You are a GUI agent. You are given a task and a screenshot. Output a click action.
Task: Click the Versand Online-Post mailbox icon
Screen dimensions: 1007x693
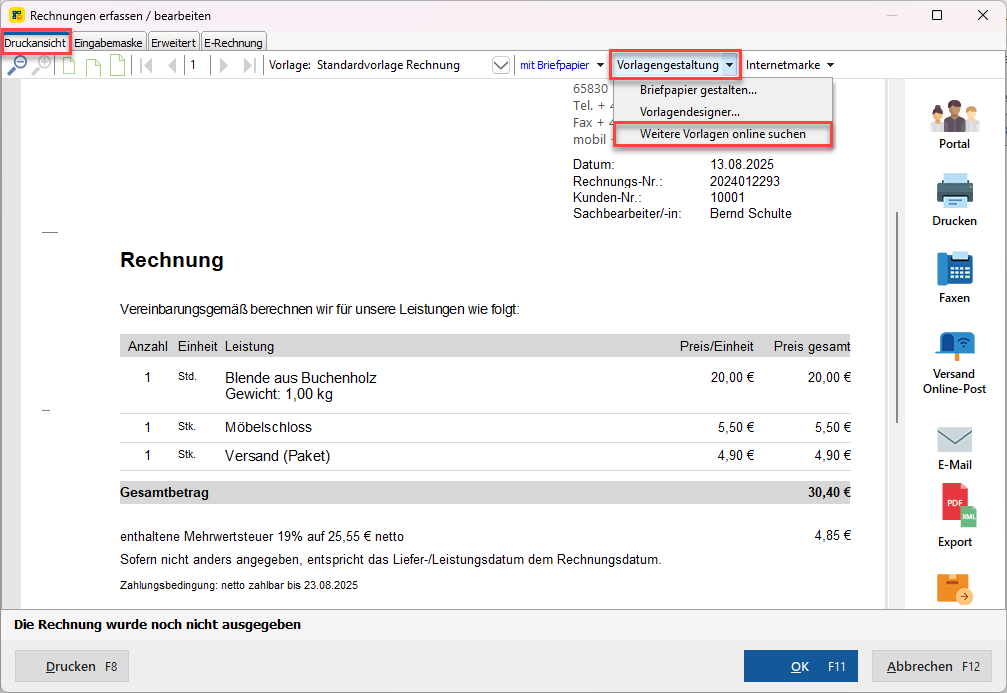[x=954, y=346]
